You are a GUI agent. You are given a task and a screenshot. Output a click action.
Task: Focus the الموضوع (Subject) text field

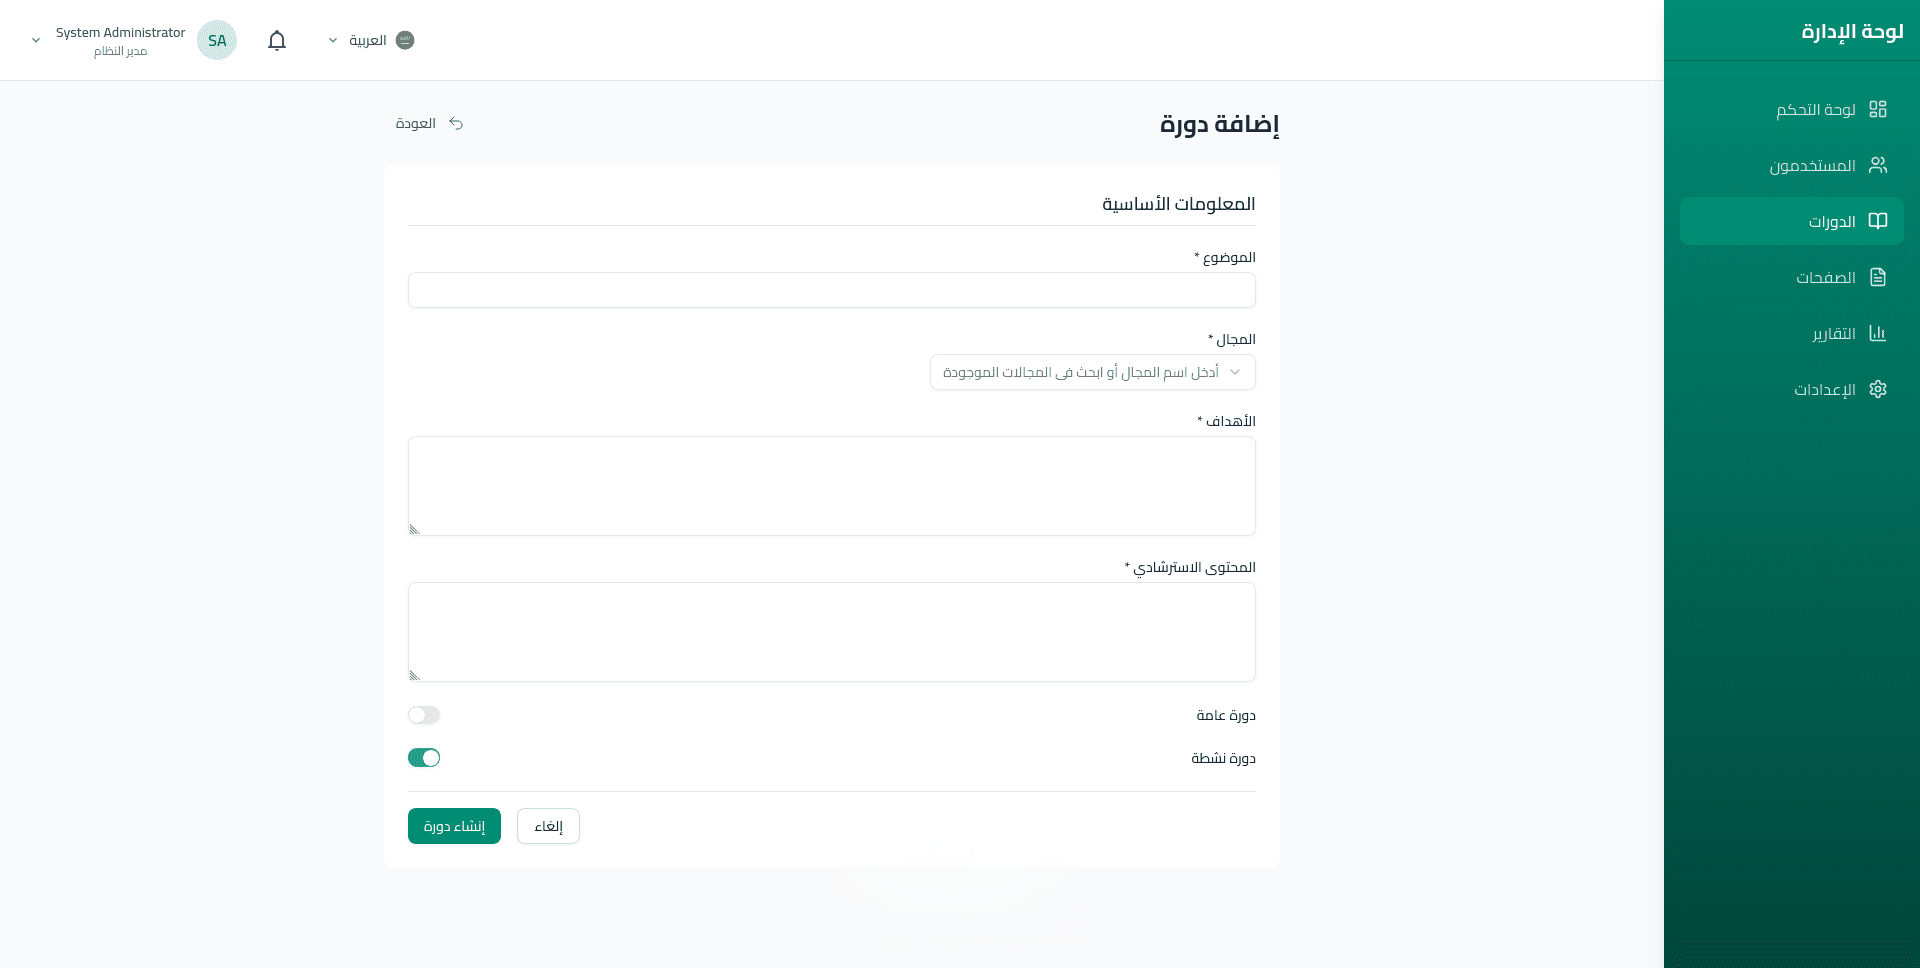[831, 290]
